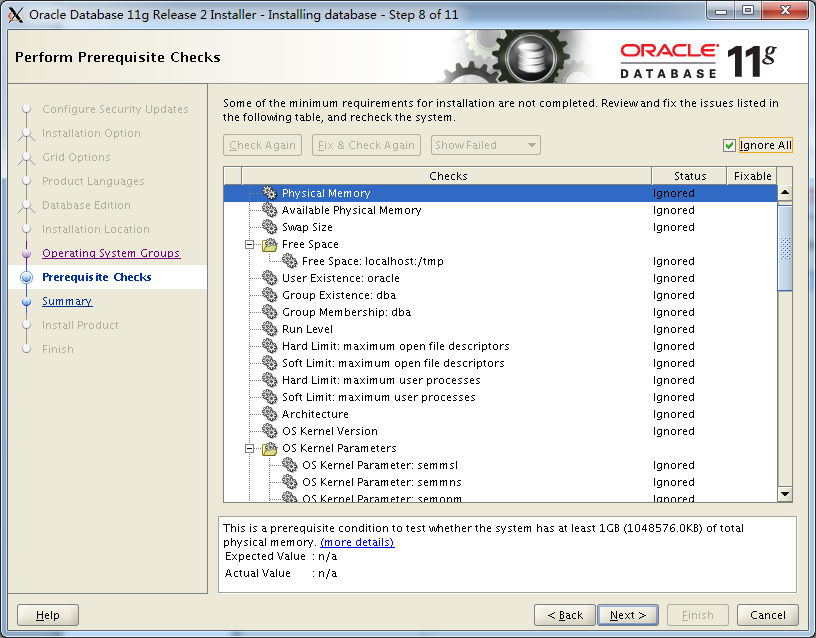Click 'Database Edition' step label

coord(86,205)
